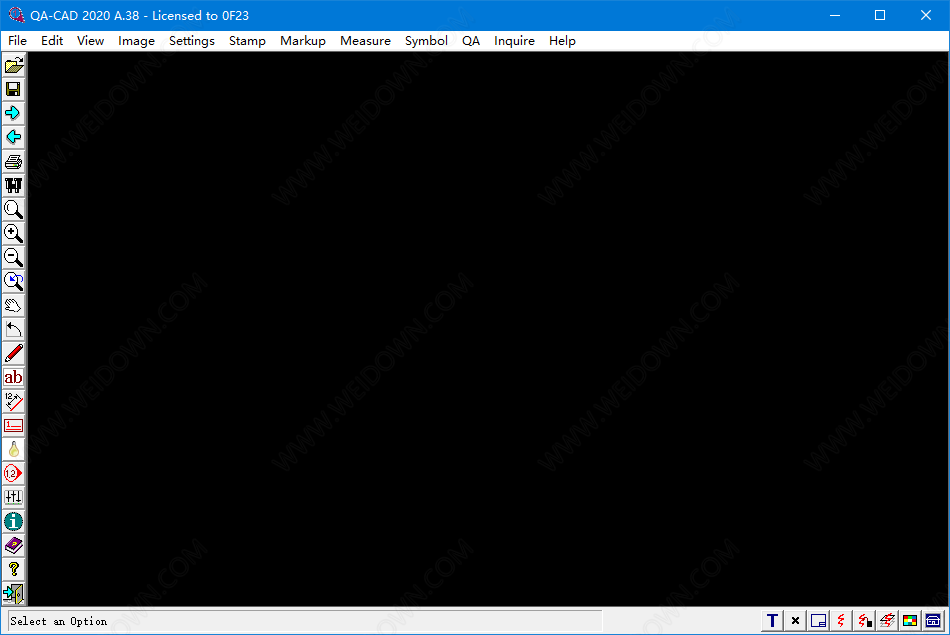Click the QA-CAD app icon in title bar
The height and width of the screenshot is (635, 950).
(x=16, y=15)
